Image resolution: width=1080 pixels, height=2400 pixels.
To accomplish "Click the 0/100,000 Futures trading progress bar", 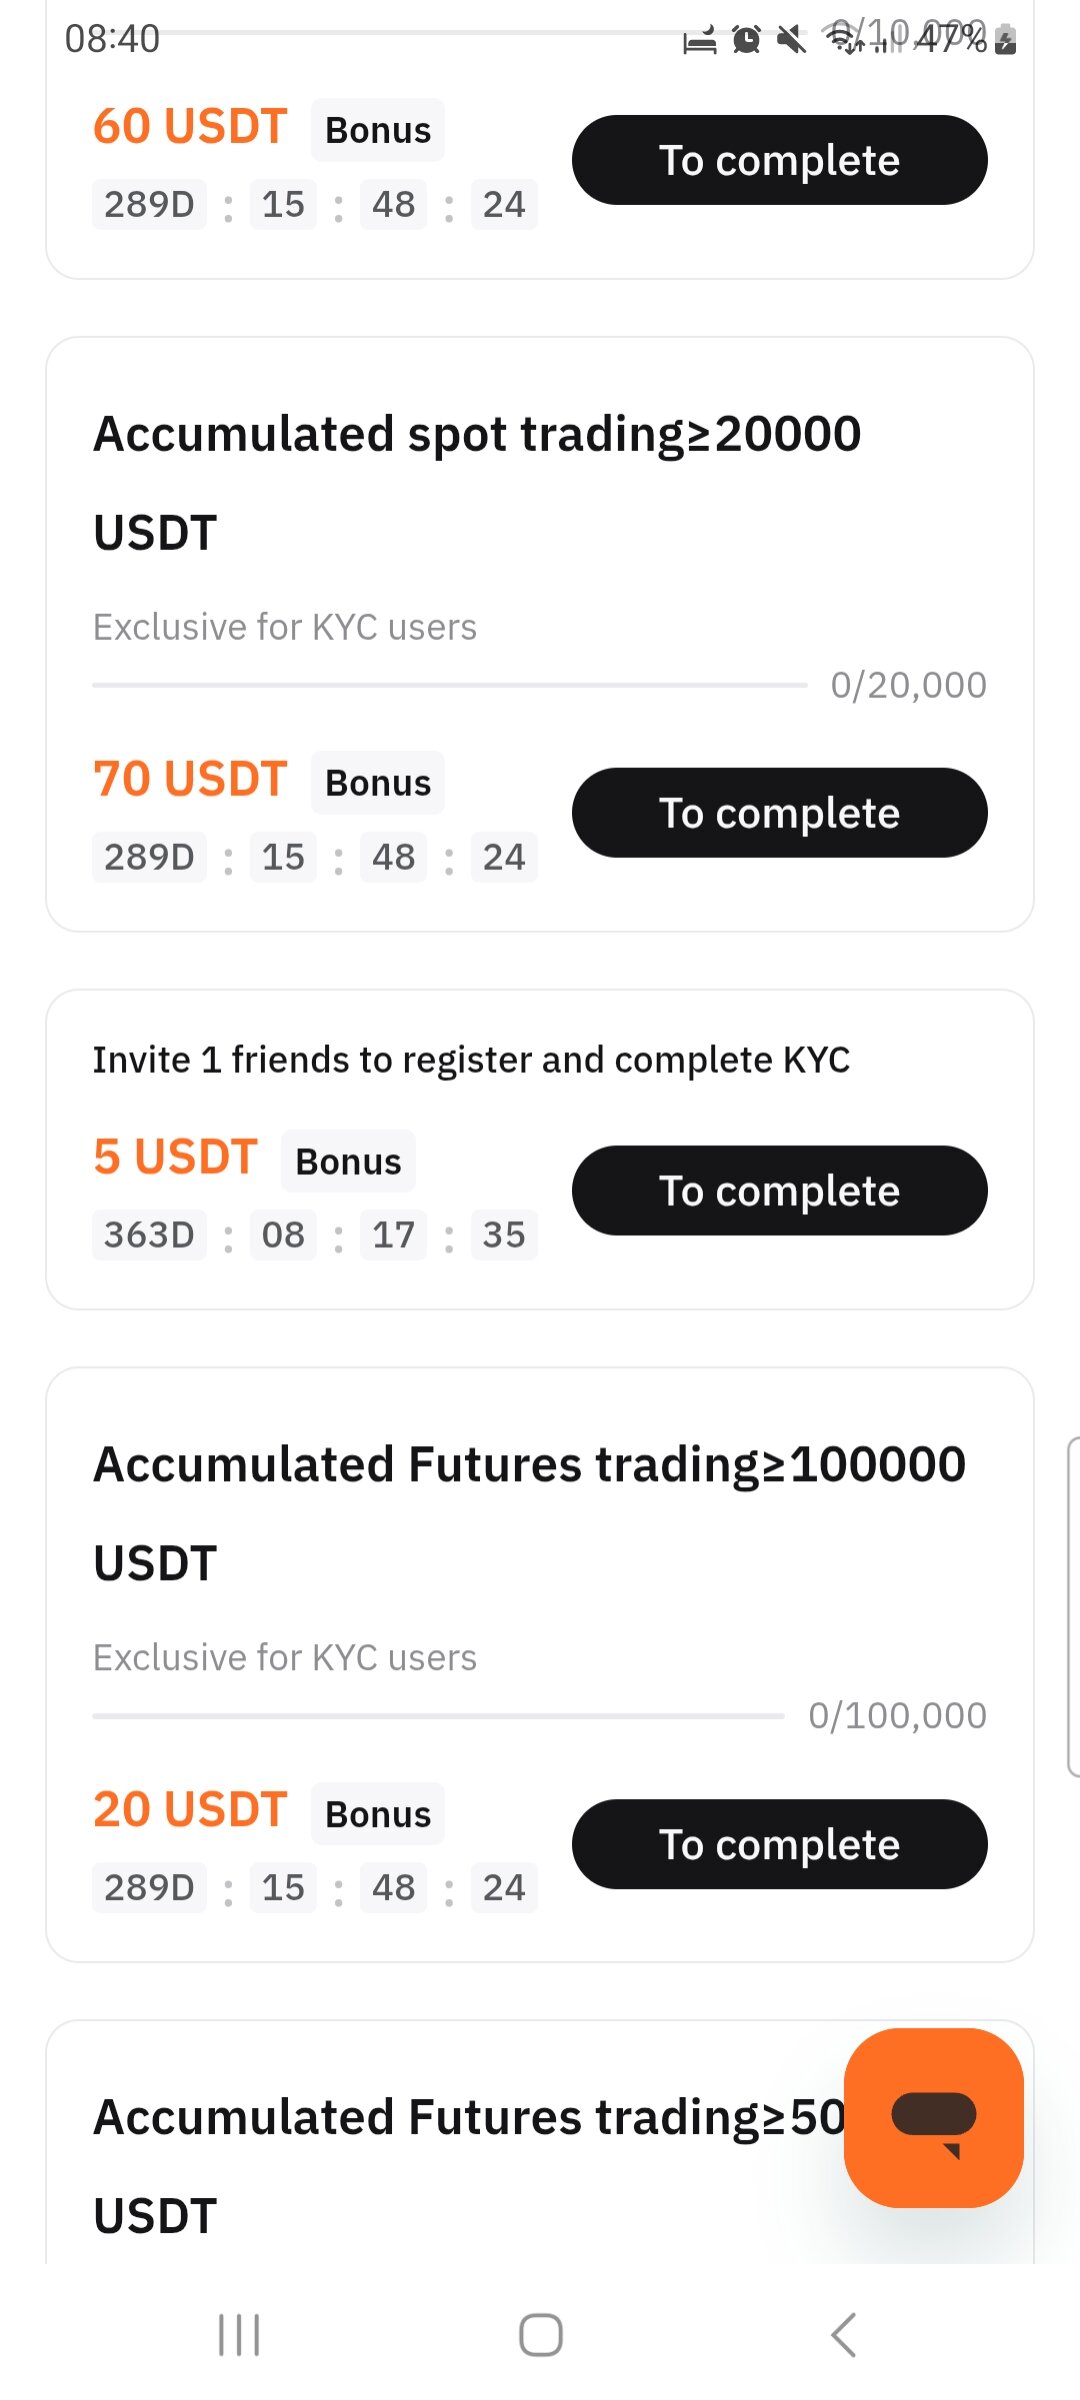I will [438, 1716].
